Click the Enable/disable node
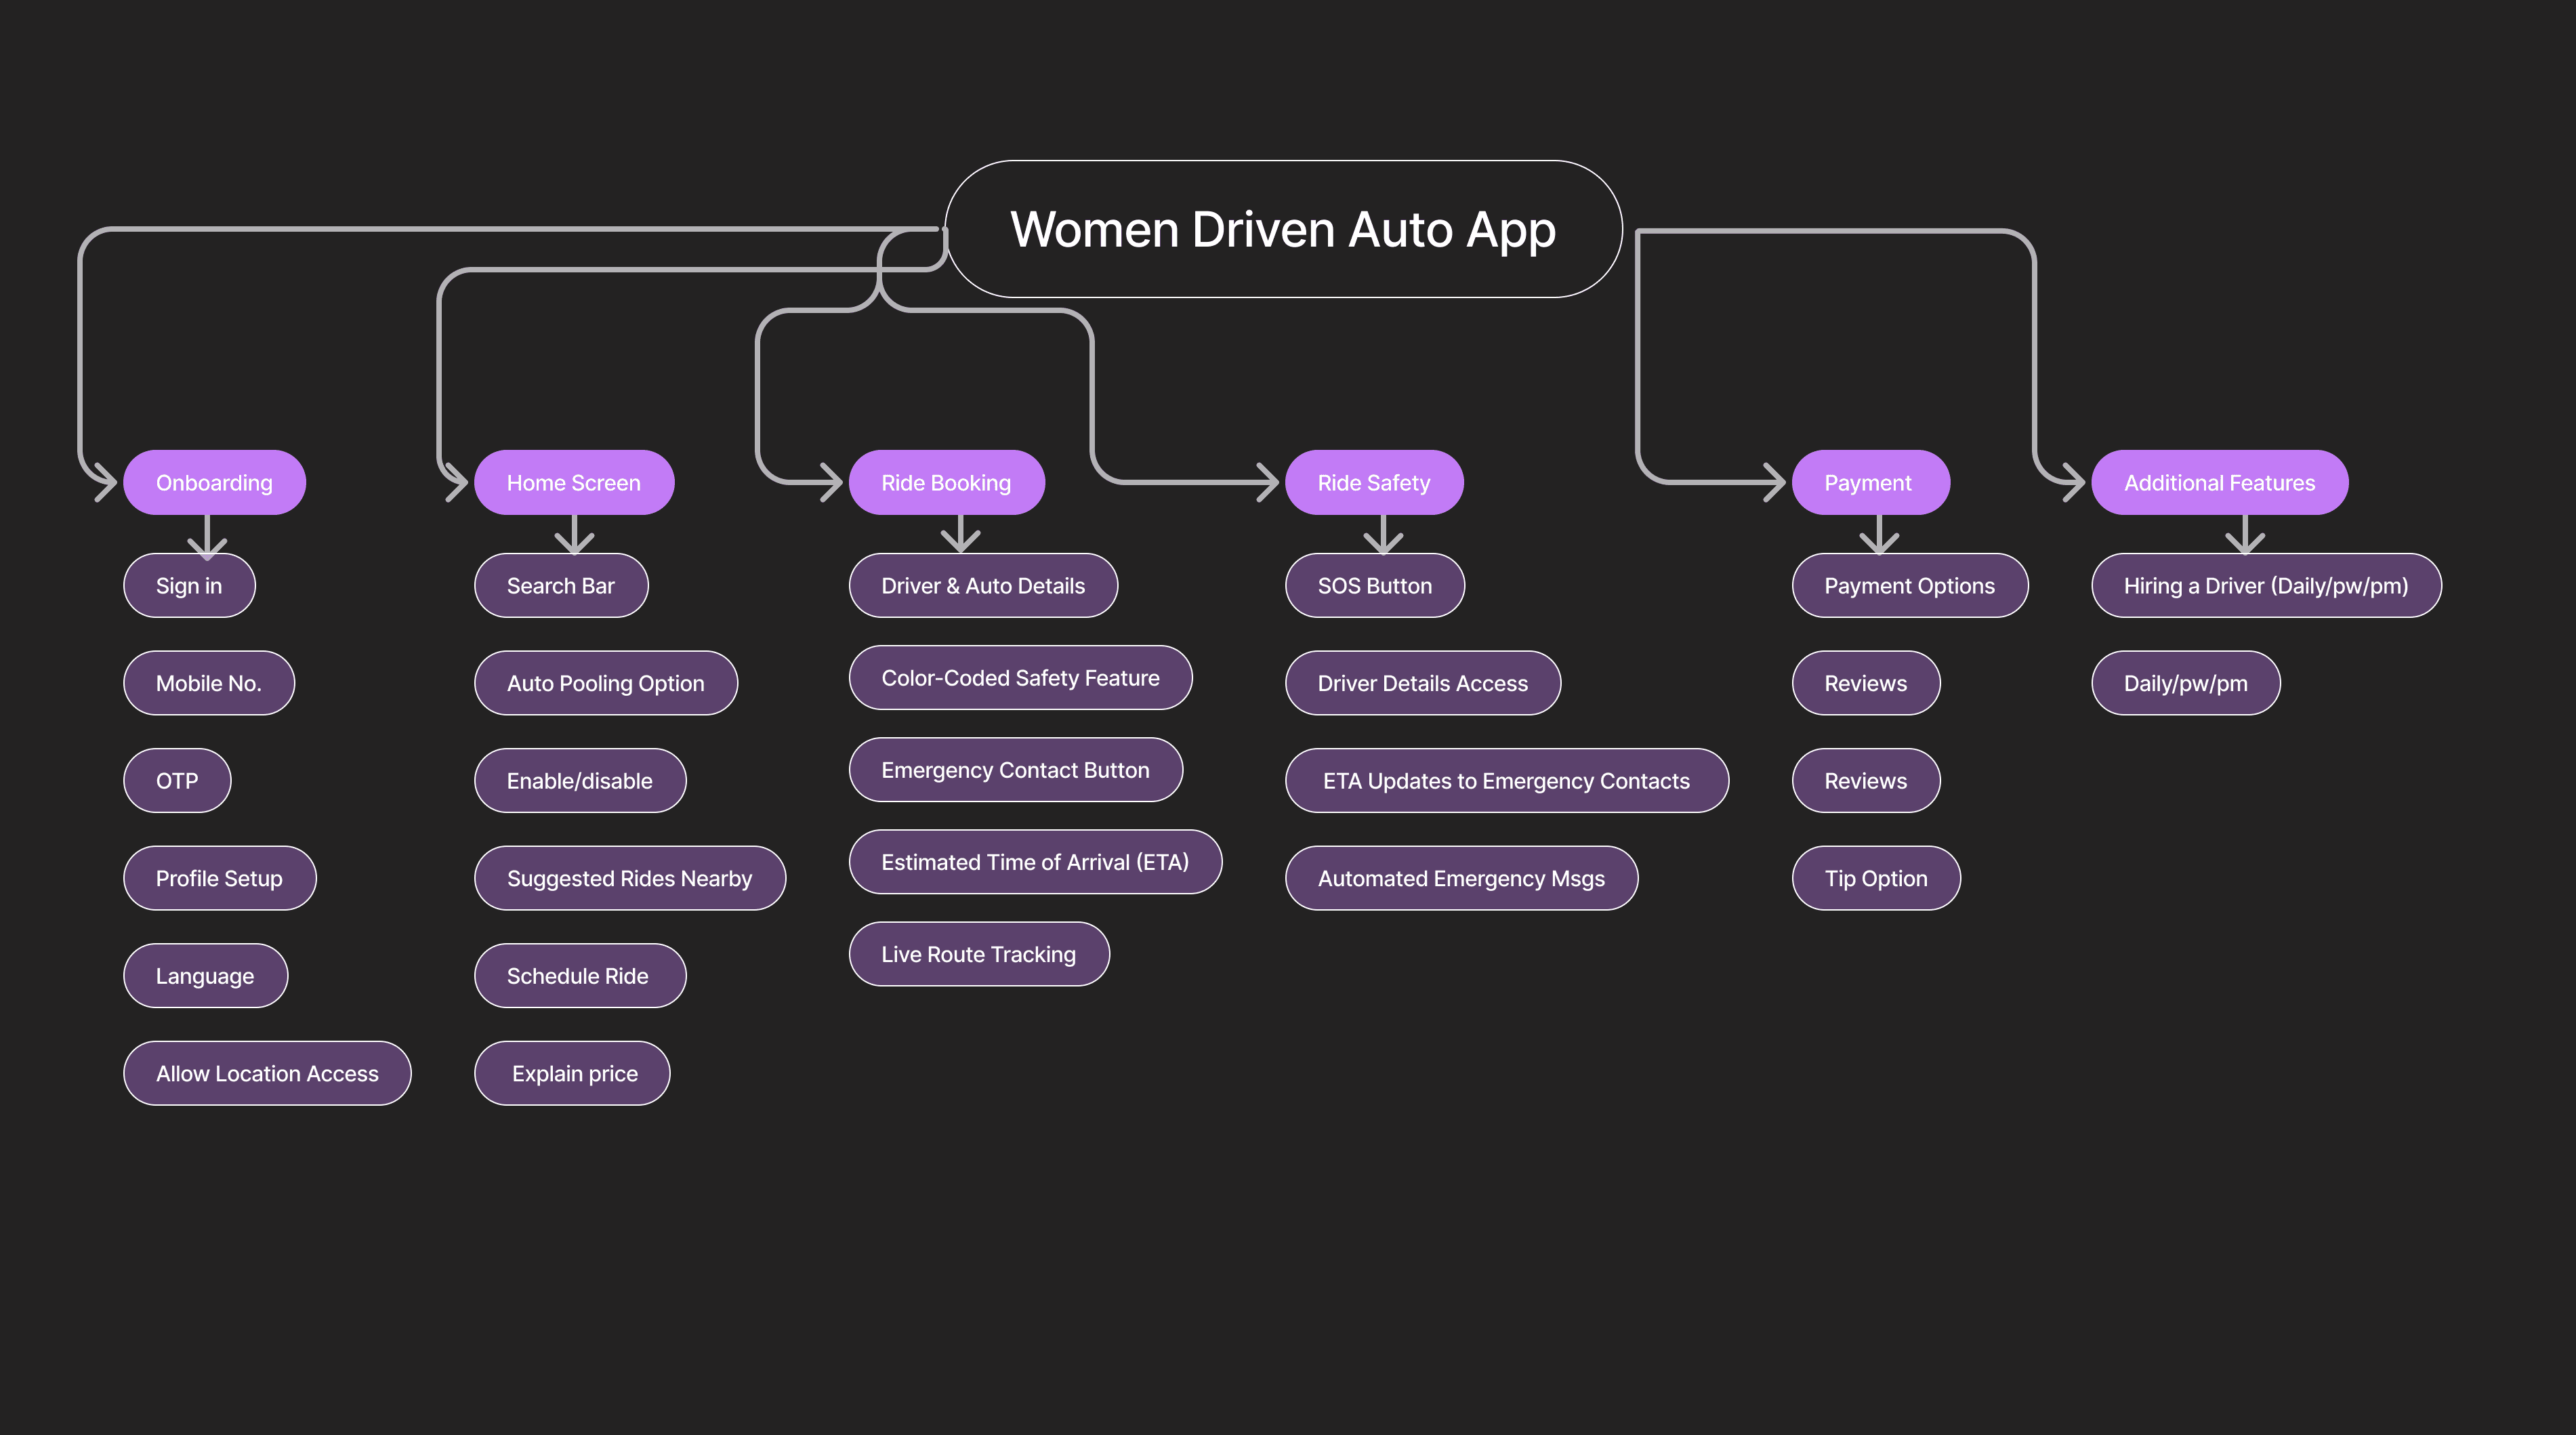Viewport: 2576px width, 1435px height. coord(579,781)
